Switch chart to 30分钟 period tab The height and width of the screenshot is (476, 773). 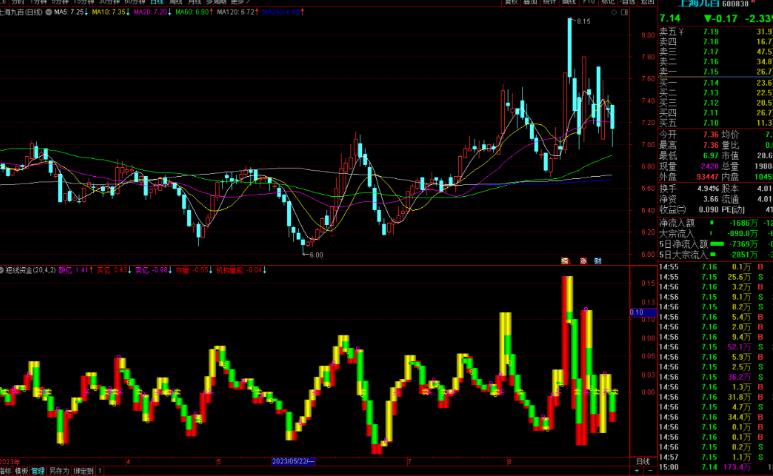pyautogui.click(x=109, y=2)
